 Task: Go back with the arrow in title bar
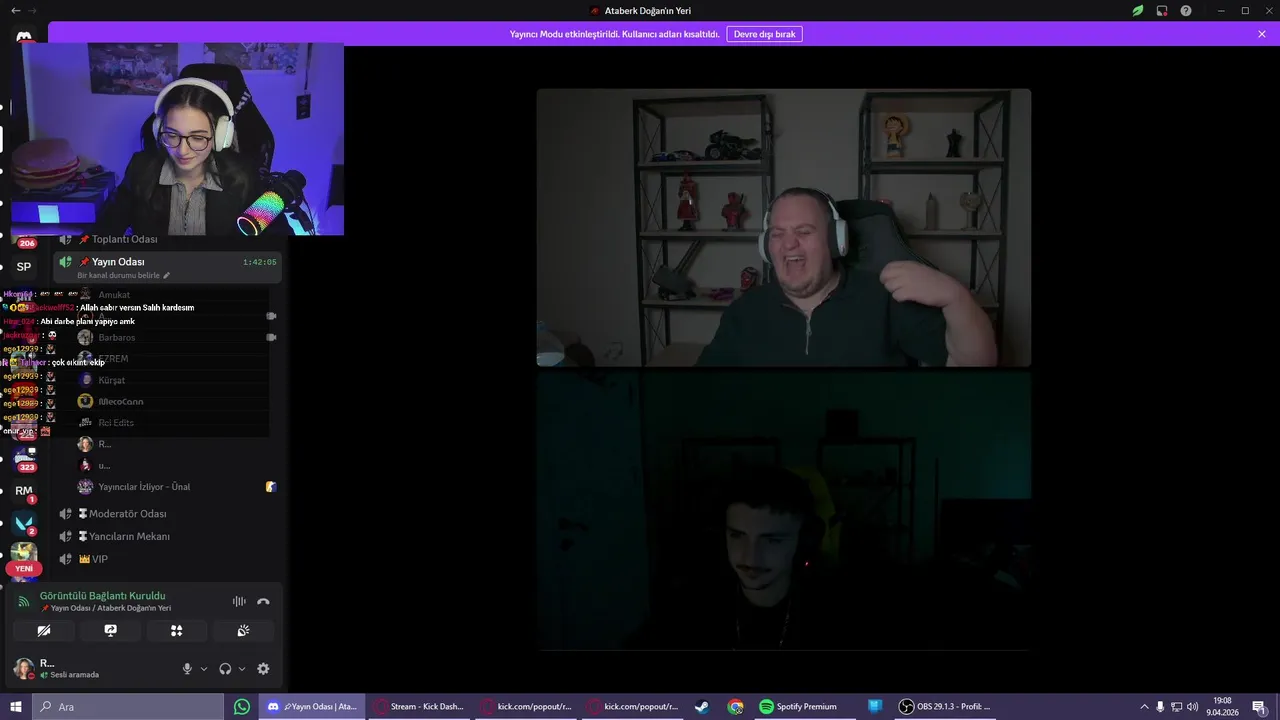click(15, 11)
